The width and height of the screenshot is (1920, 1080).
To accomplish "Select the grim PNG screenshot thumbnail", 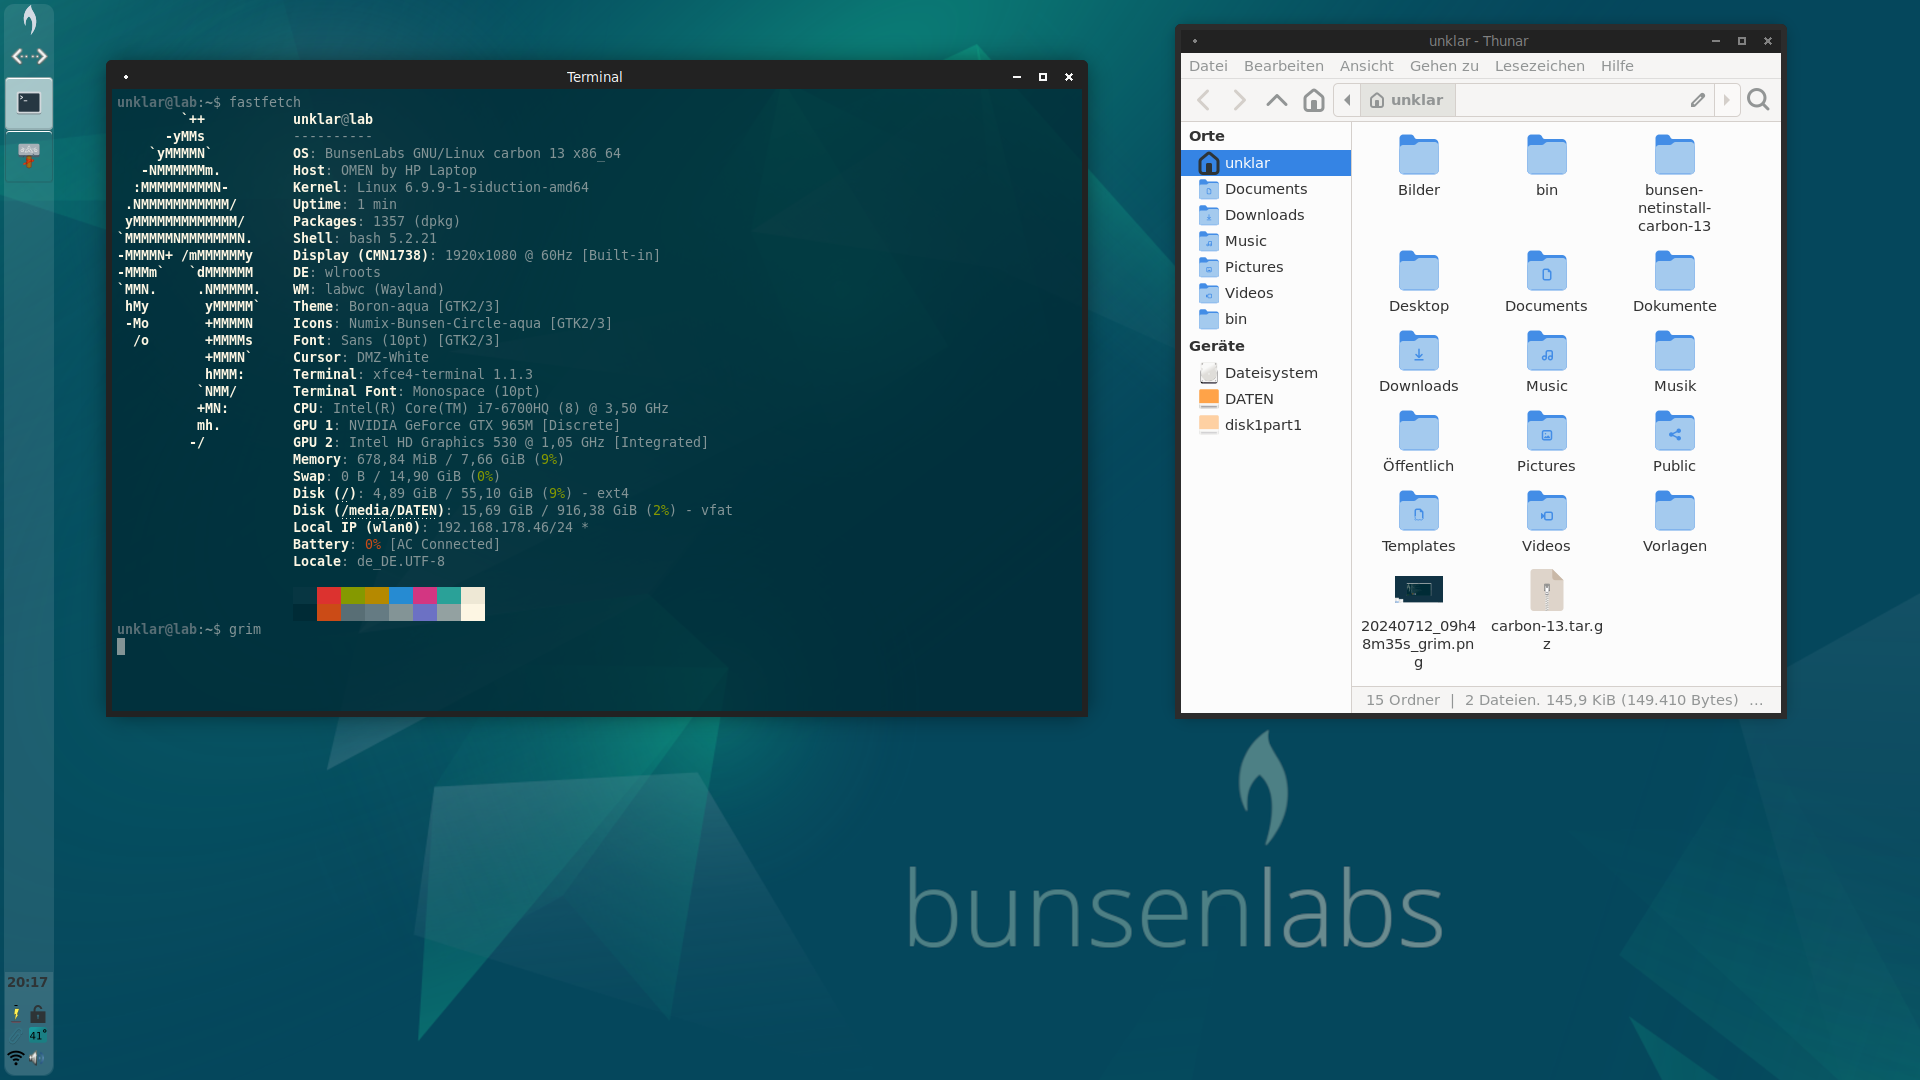I will [1418, 590].
